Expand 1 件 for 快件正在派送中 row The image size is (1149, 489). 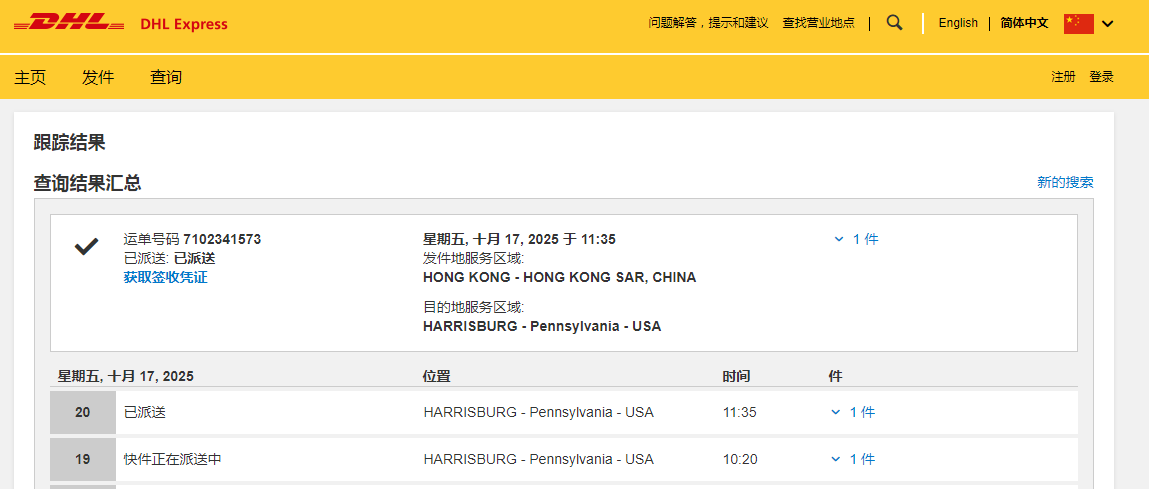click(x=853, y=459)
